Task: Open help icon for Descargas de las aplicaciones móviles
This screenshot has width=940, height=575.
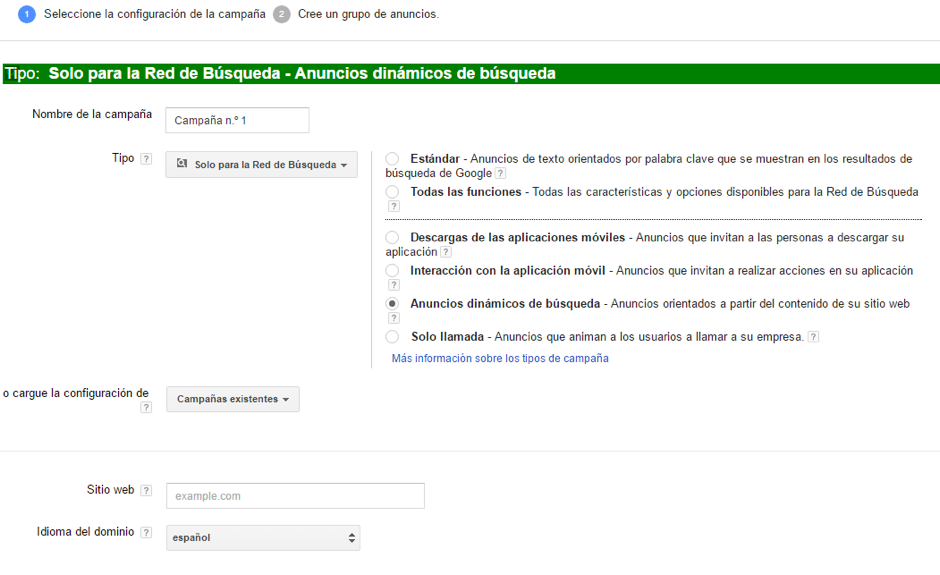Action: coord(446,252)
